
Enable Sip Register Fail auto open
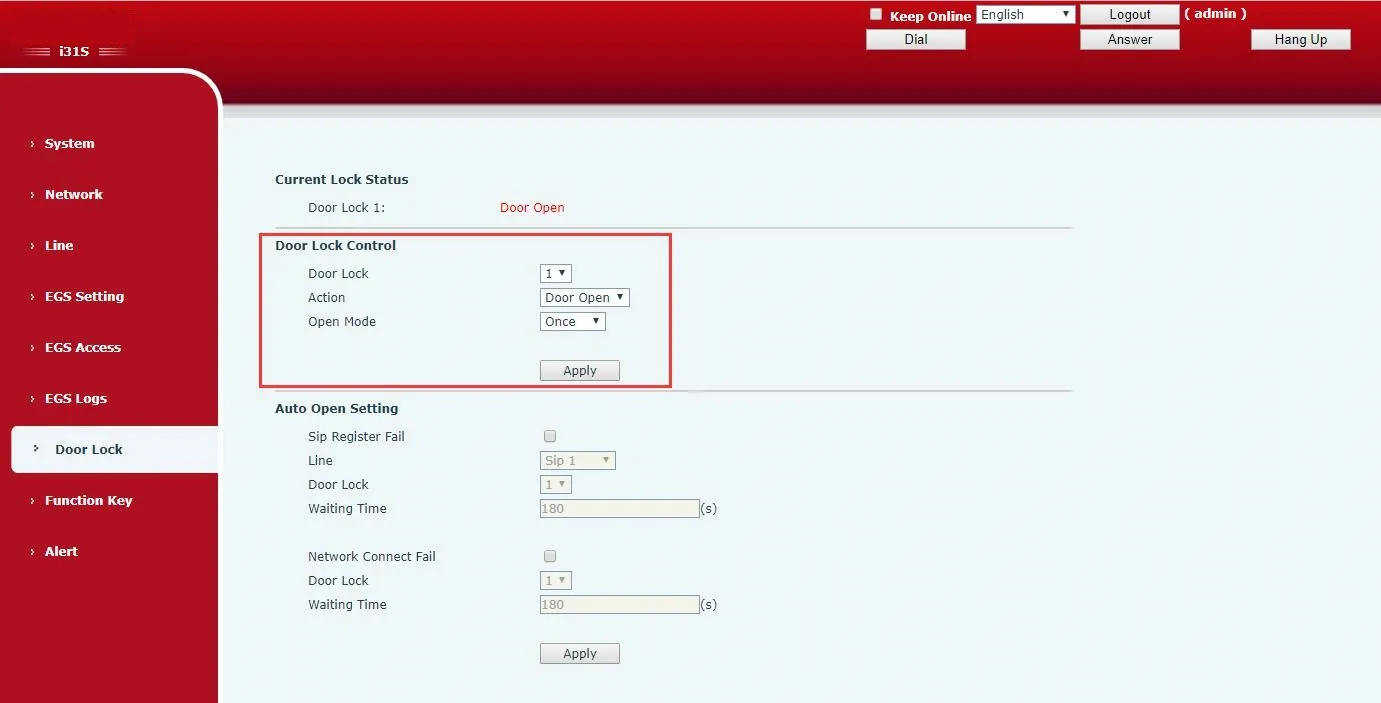(x=550, y=436)
